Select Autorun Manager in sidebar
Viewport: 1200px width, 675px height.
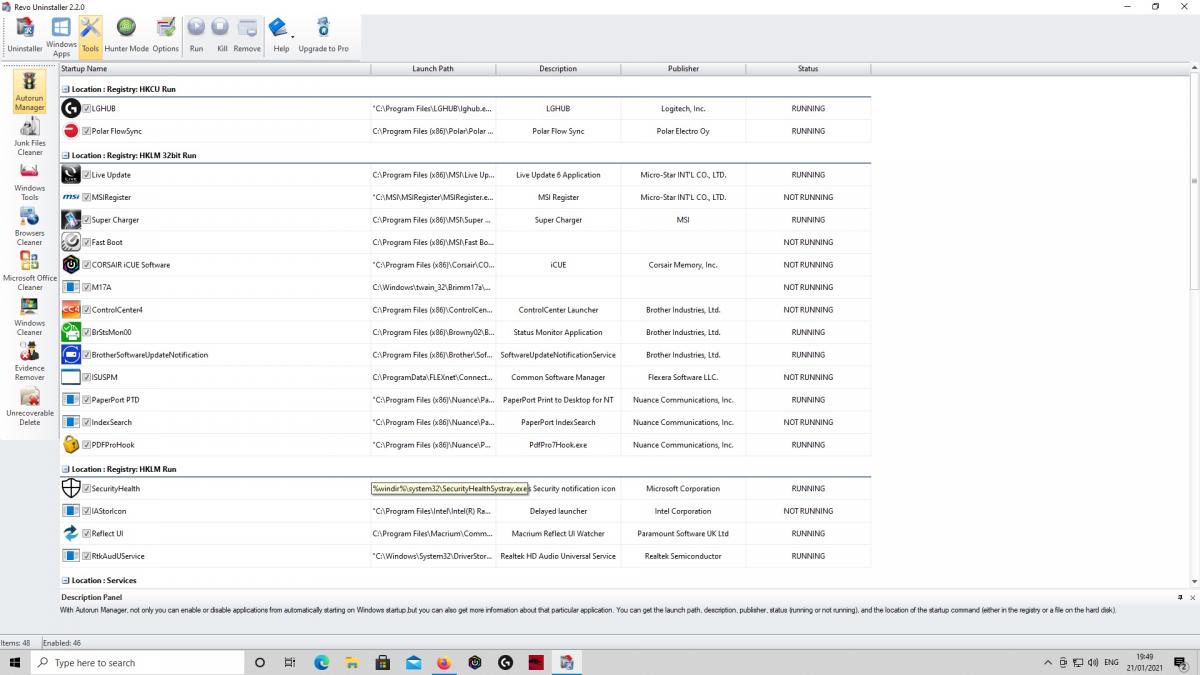[x=30, y=90]
